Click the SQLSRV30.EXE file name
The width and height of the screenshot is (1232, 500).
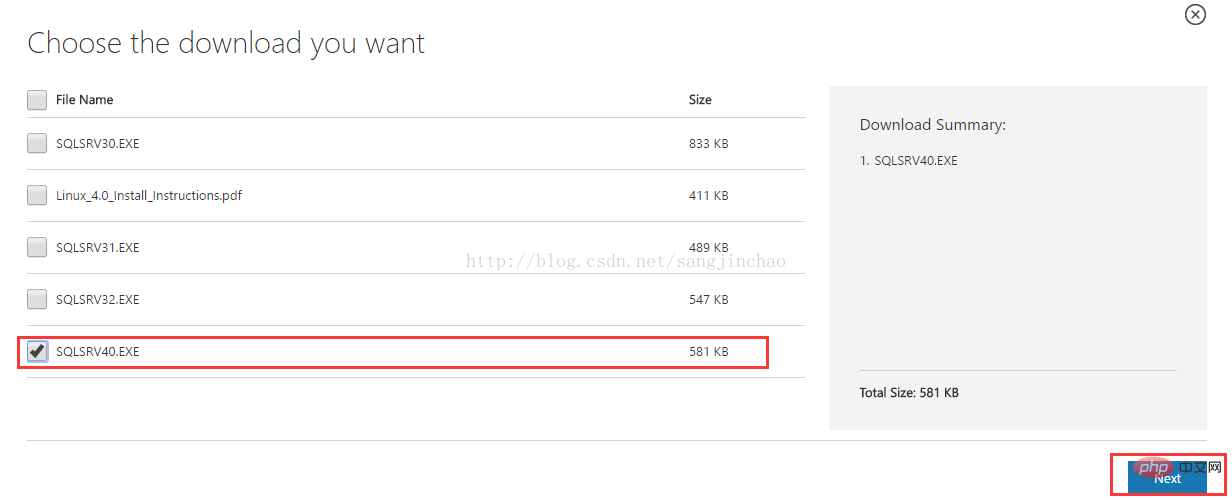click(98, 143)
